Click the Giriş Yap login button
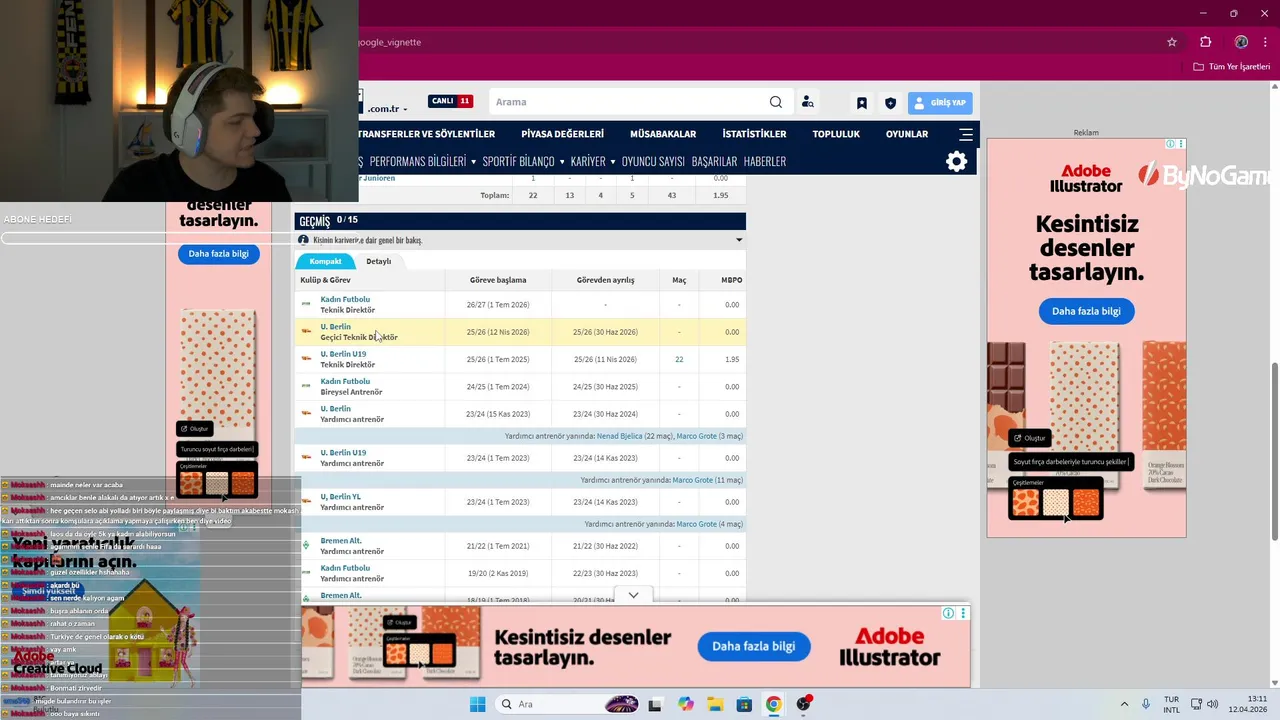Screen dimensions: 1280x720 [940, 102]
